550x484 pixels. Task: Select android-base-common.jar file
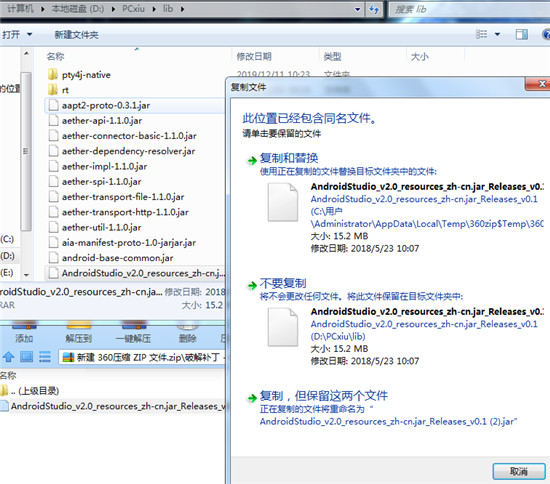117,258
